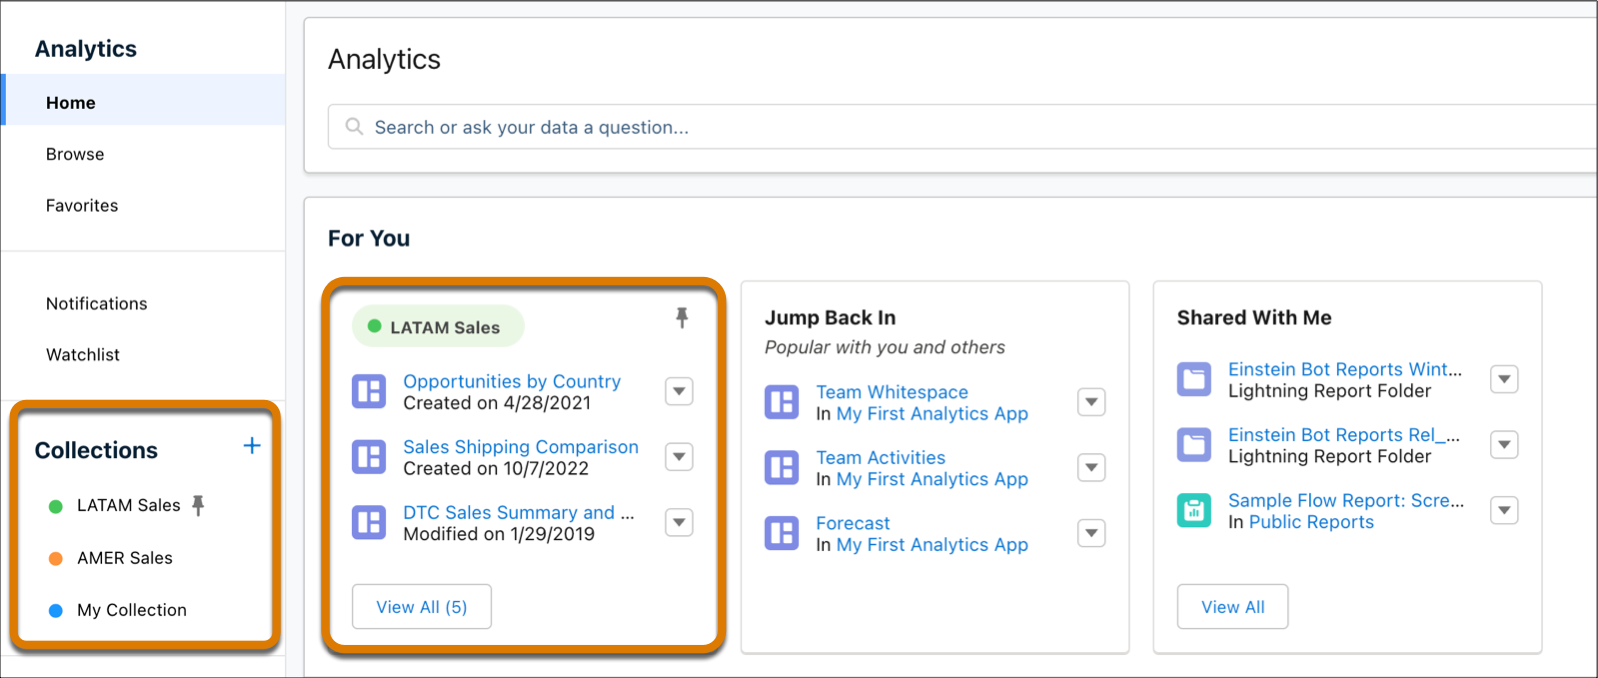Click the search or ask your data field
The image size is (1598, 678).
tap(962, 127)
